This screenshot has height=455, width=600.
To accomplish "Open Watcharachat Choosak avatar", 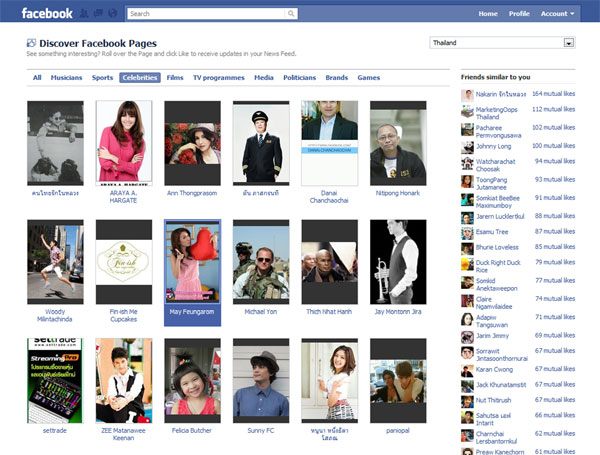I will [x=467, y=163].
